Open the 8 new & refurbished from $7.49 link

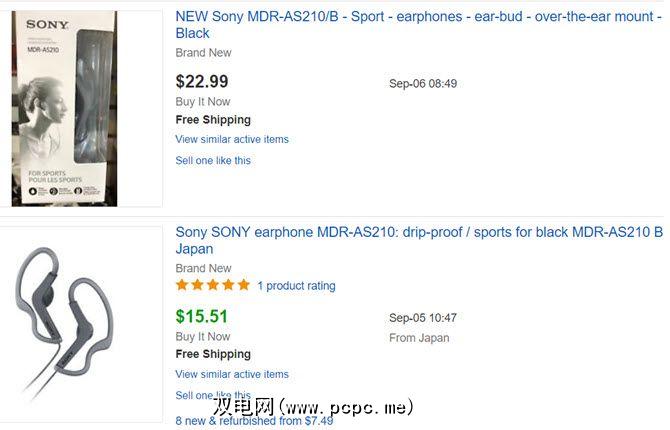pos(254,420)
